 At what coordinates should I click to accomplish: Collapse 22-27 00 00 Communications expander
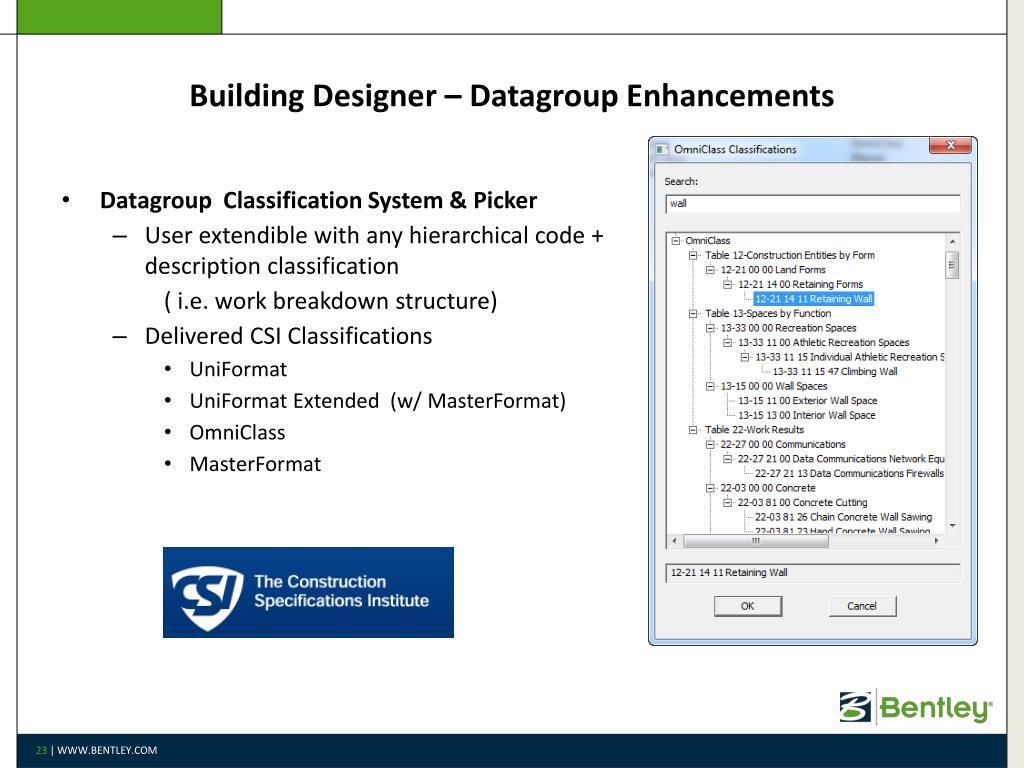710,444
